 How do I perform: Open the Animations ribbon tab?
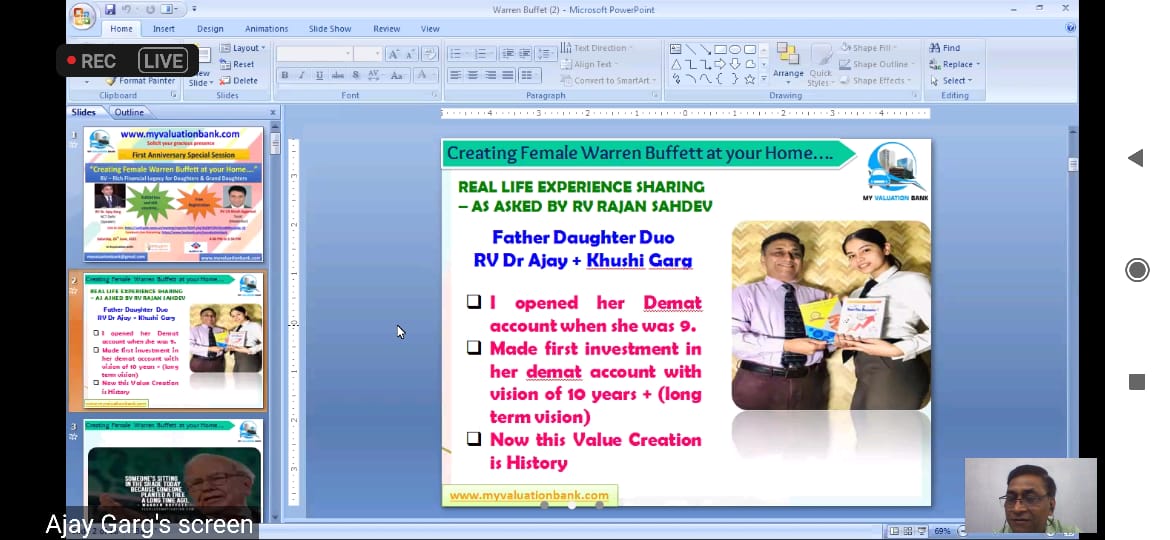266,29
